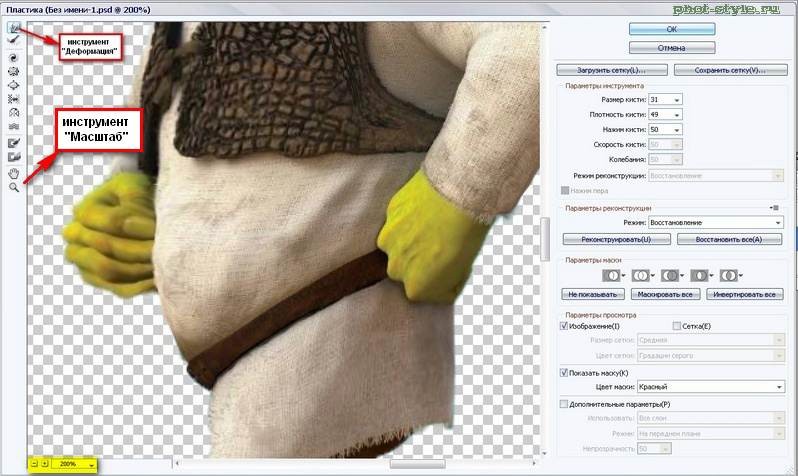Open the Цвет сетки Градации серого dropdown
798x476 pixels.
pyautogui.click(x=710, y=355)
